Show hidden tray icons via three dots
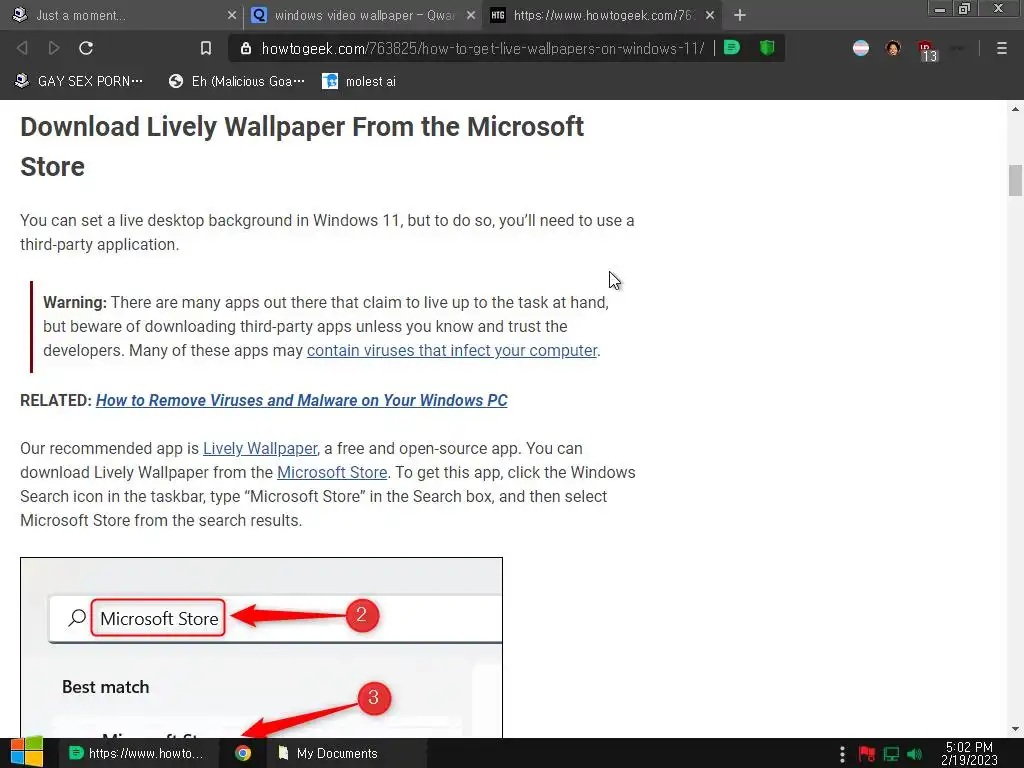 842,754
